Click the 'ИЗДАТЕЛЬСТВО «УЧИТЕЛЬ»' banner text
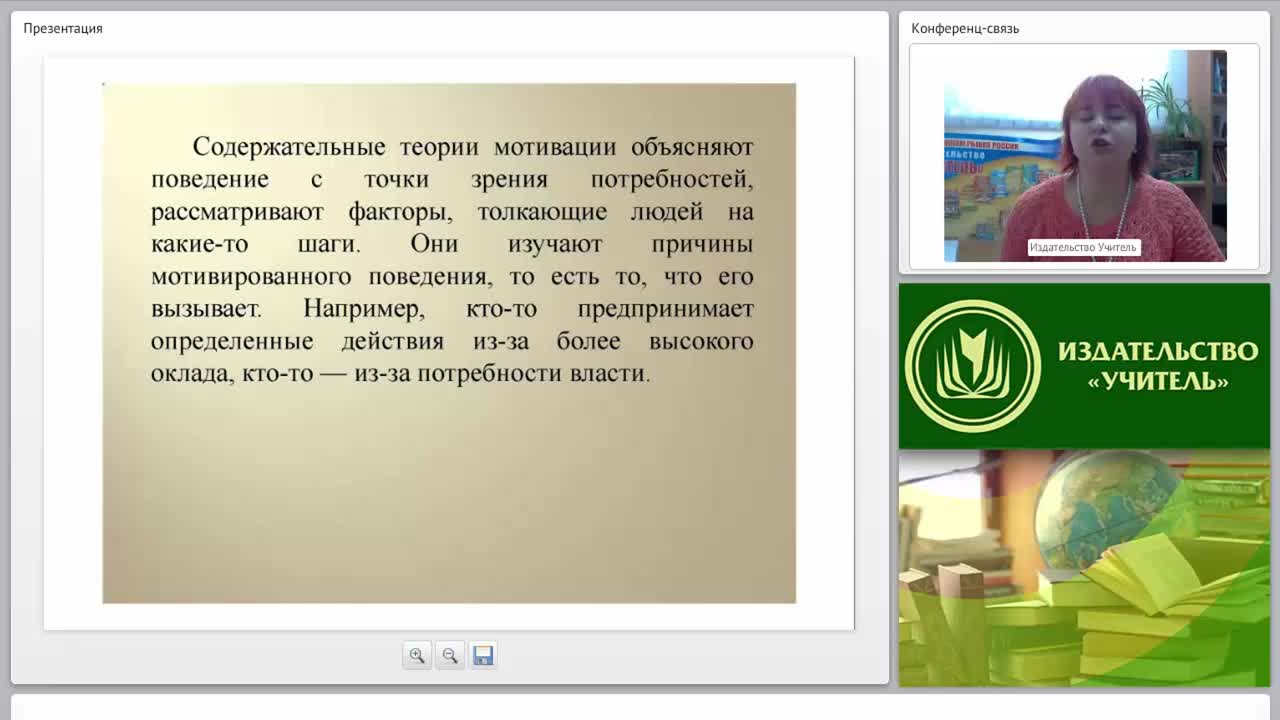Image resolution: width=1280 pixels, height=720 pixels. (1158, 365)
